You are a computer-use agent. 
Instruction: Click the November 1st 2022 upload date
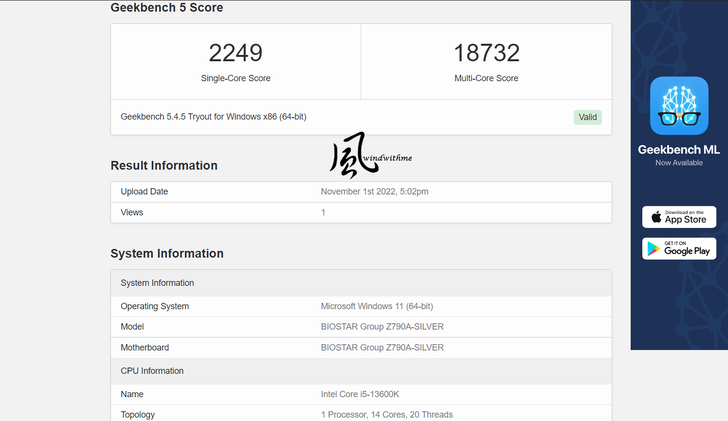click(375, 192)
